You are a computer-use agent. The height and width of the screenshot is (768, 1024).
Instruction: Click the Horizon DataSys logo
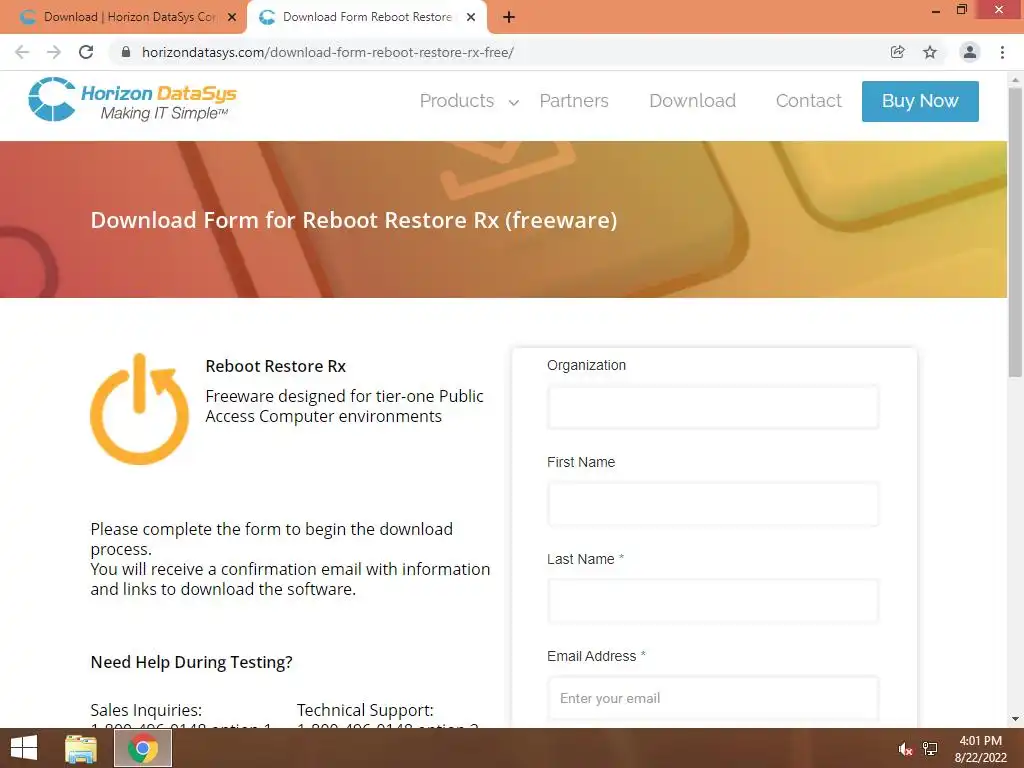click(x=132, y=100)
